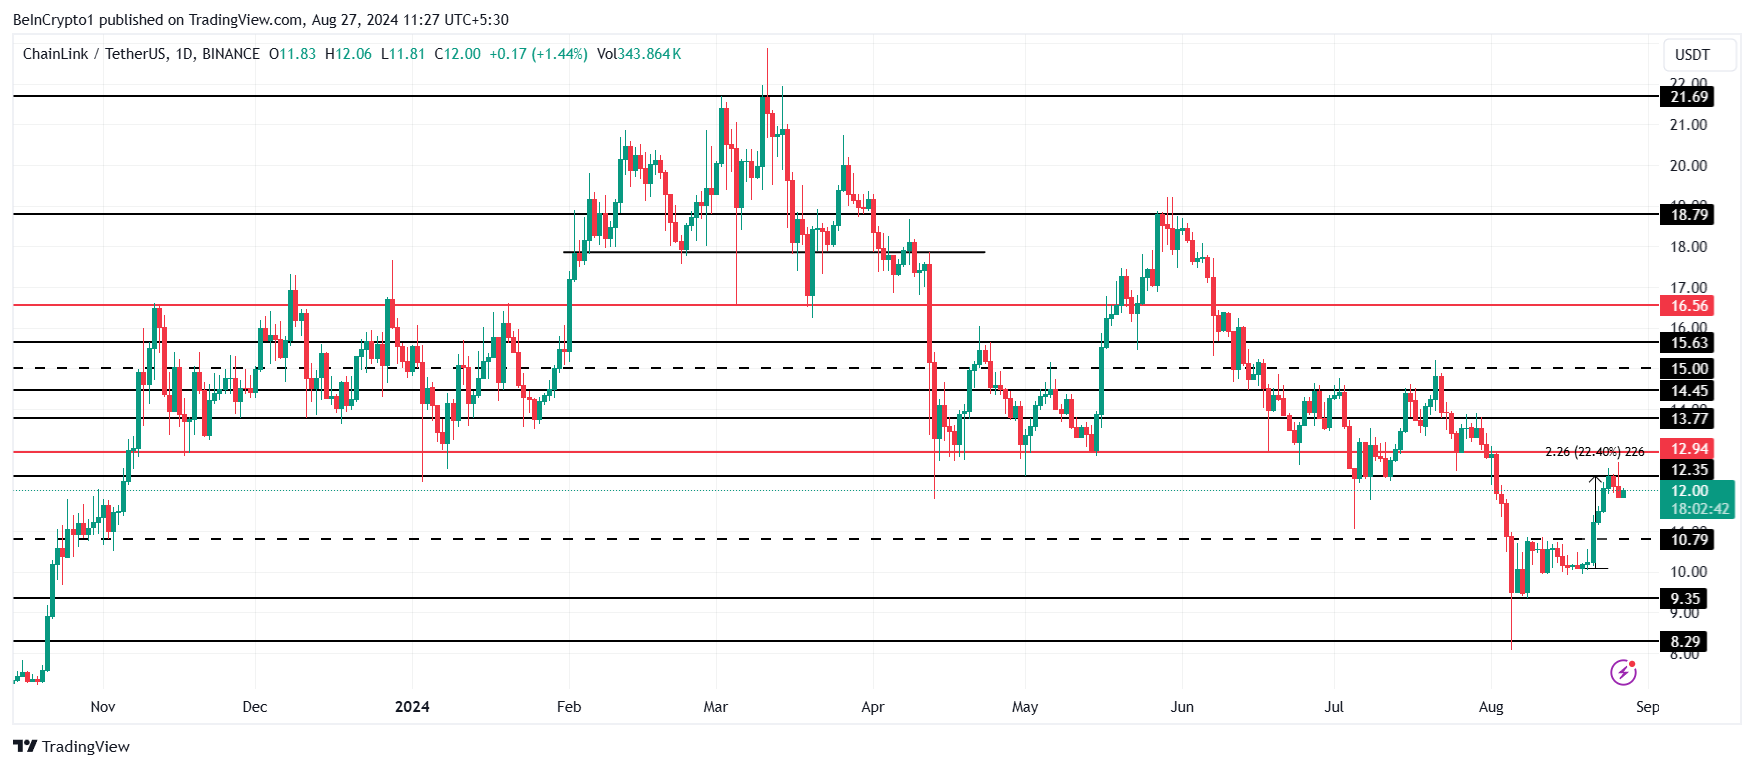Image resolution: width=1754 pixels, height=768 pixels.
Task: Select the dashed 15.00 level label
Action: click(1688, 369)
